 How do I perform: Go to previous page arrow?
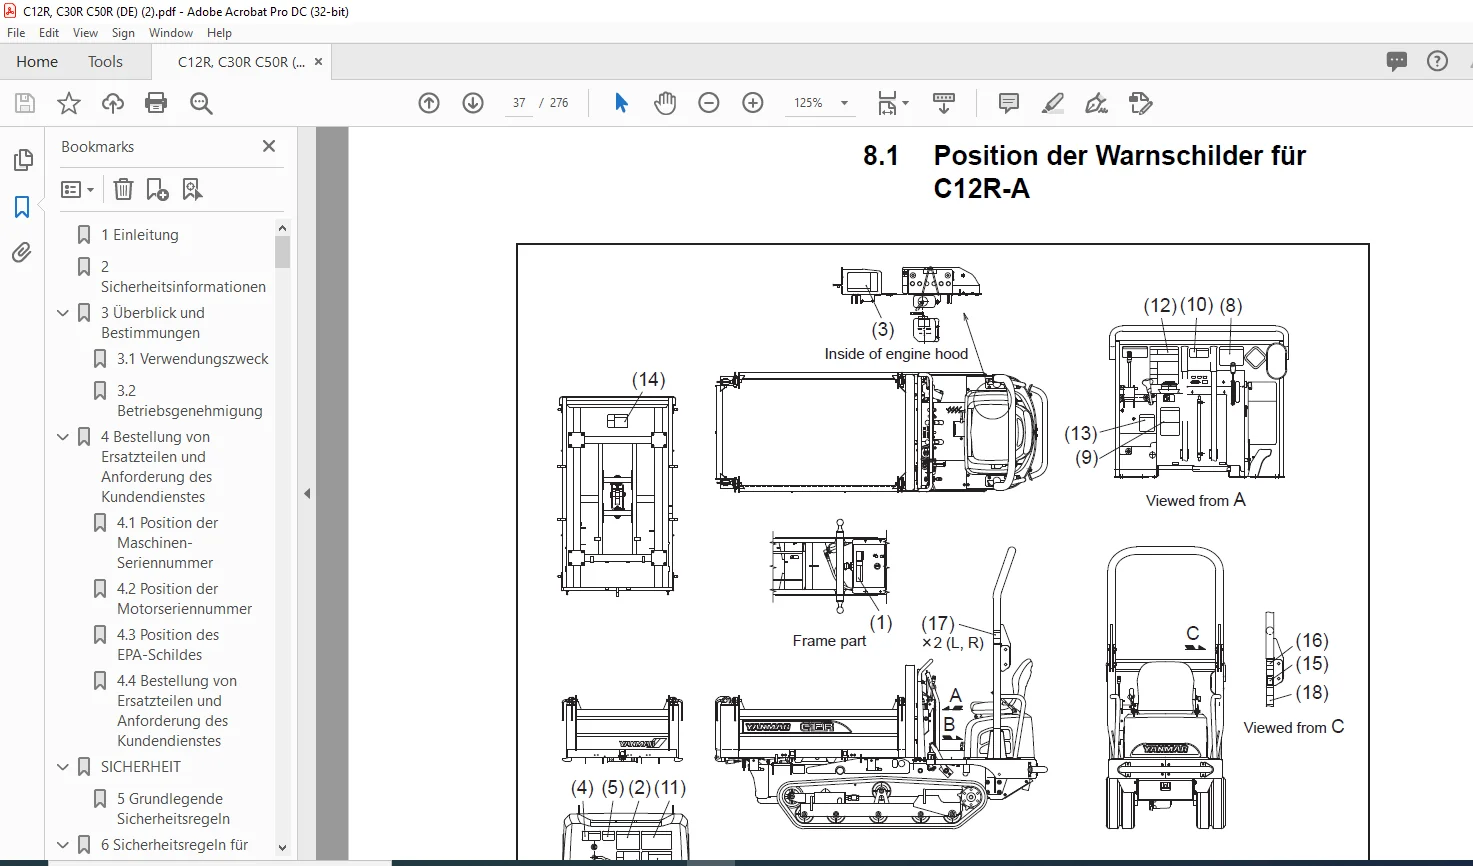429,103
